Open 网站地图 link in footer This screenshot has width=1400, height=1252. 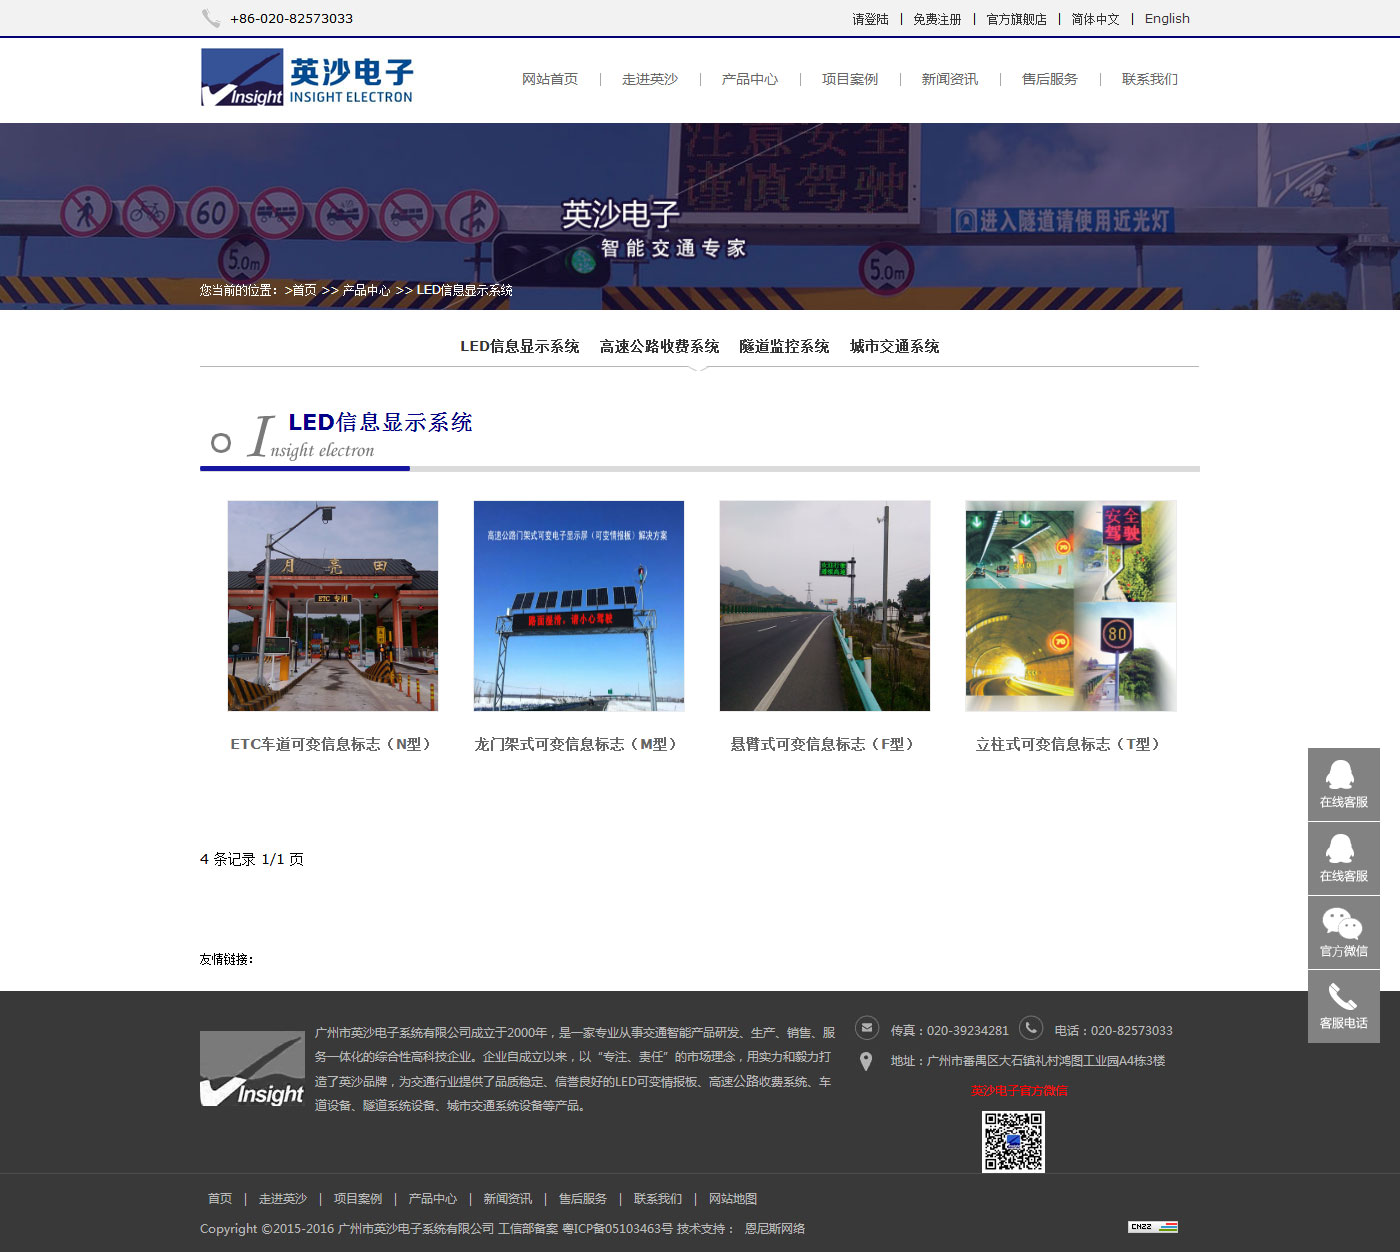tap(732, 1198)
